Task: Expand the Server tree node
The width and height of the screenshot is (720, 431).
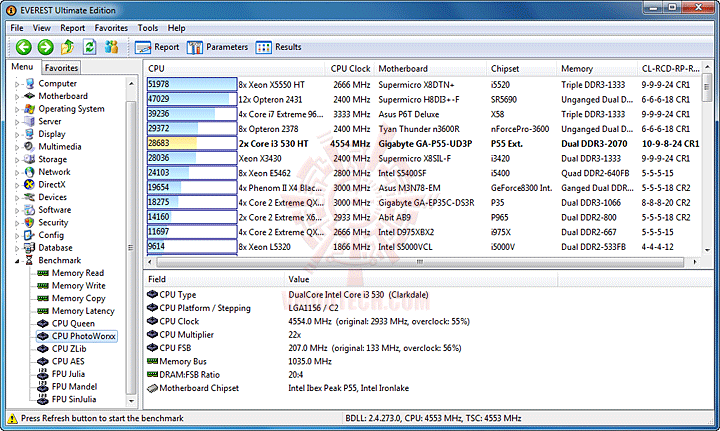Action: click(x=17, y=122)
